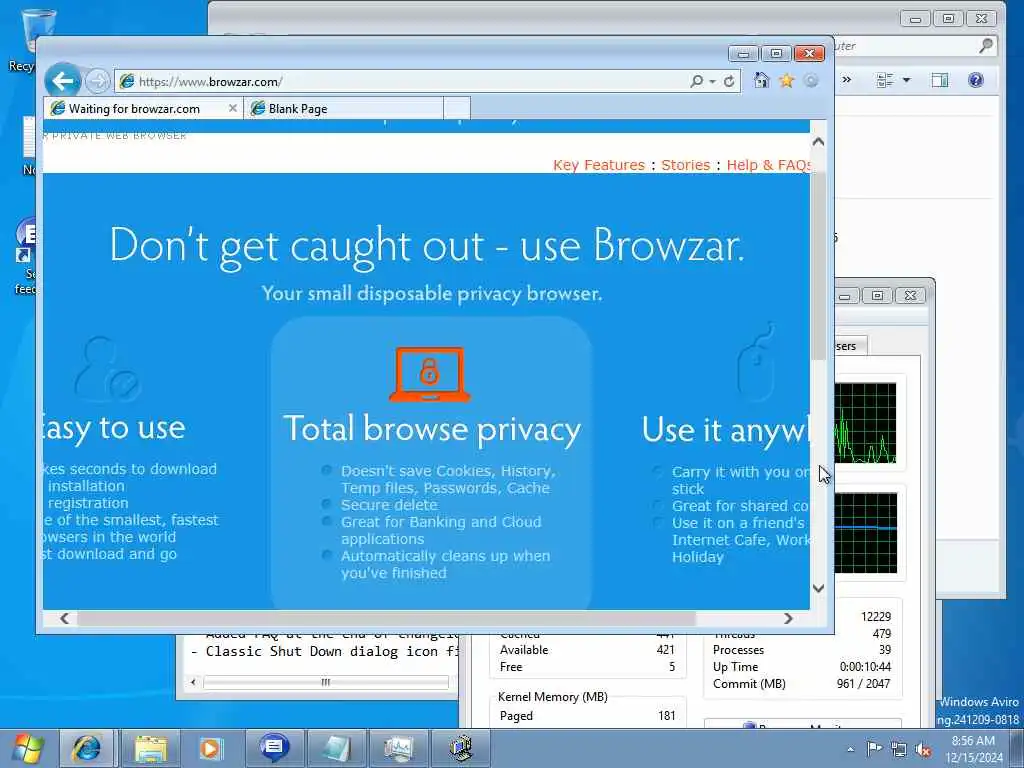Expand the address bar autocomplete dropdown arrow

click(712, 82)
